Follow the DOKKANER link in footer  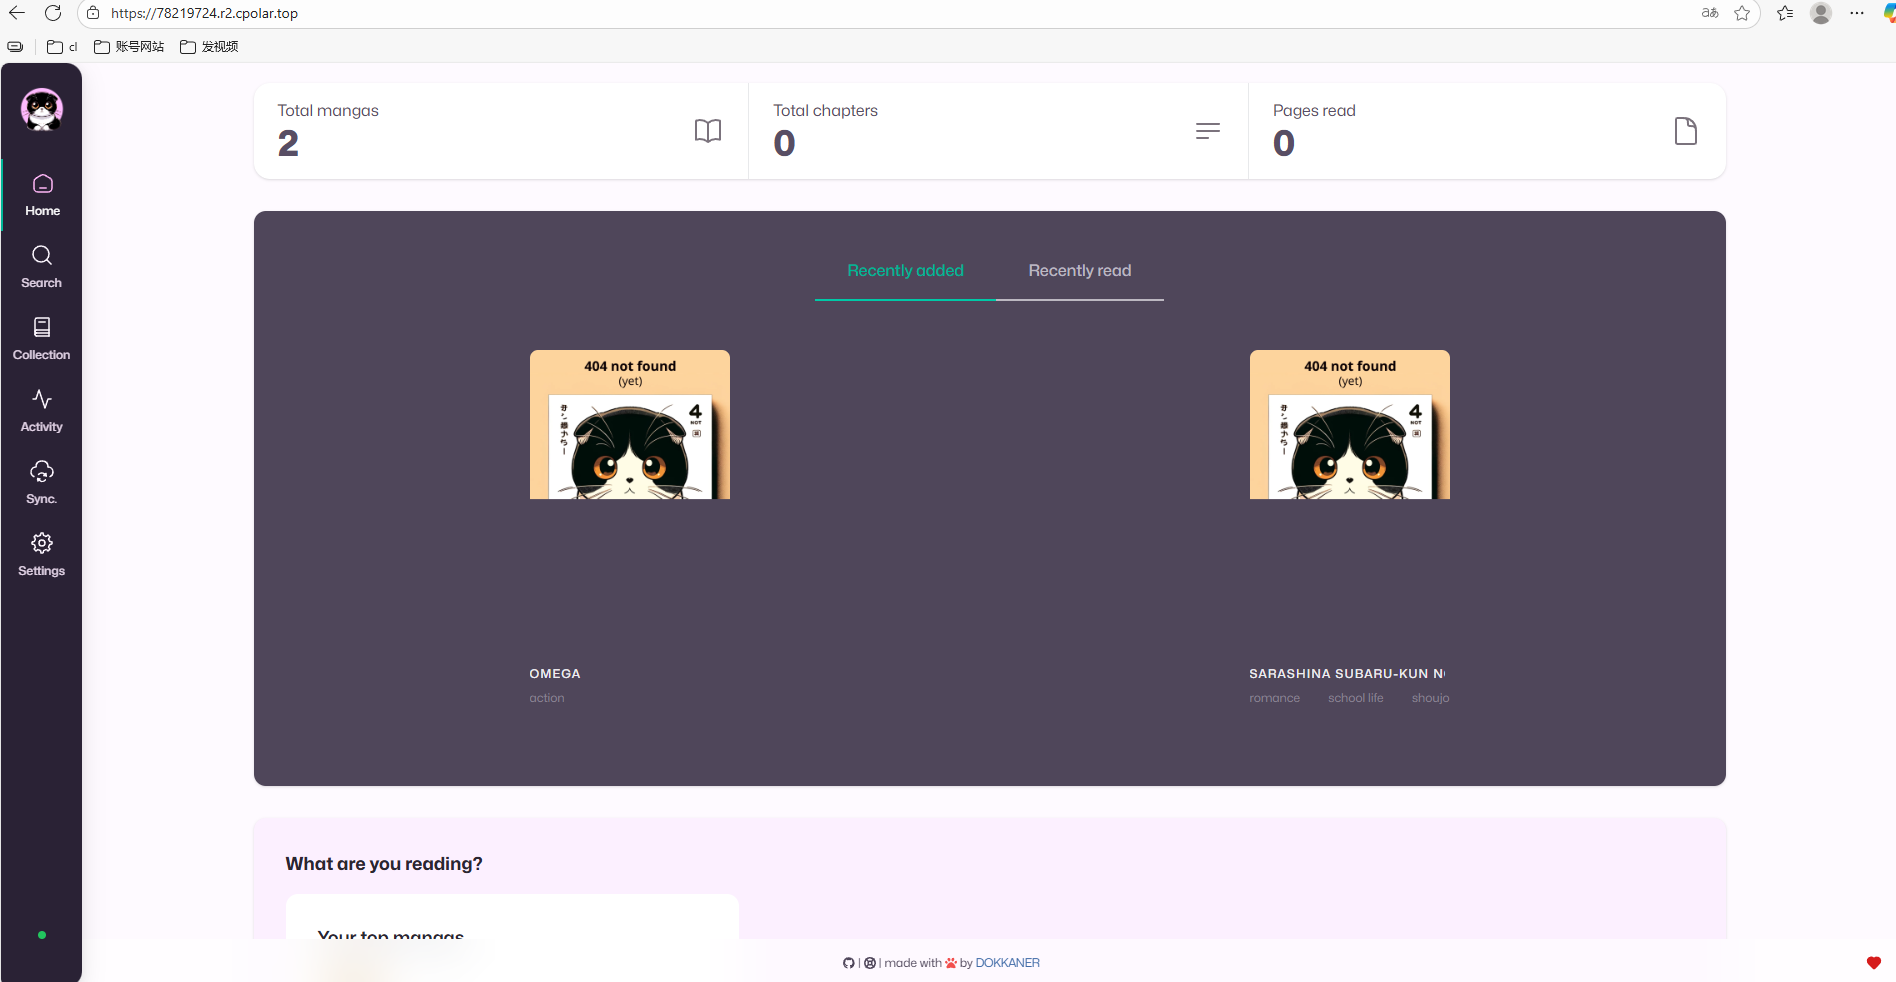click(1007, 963)
